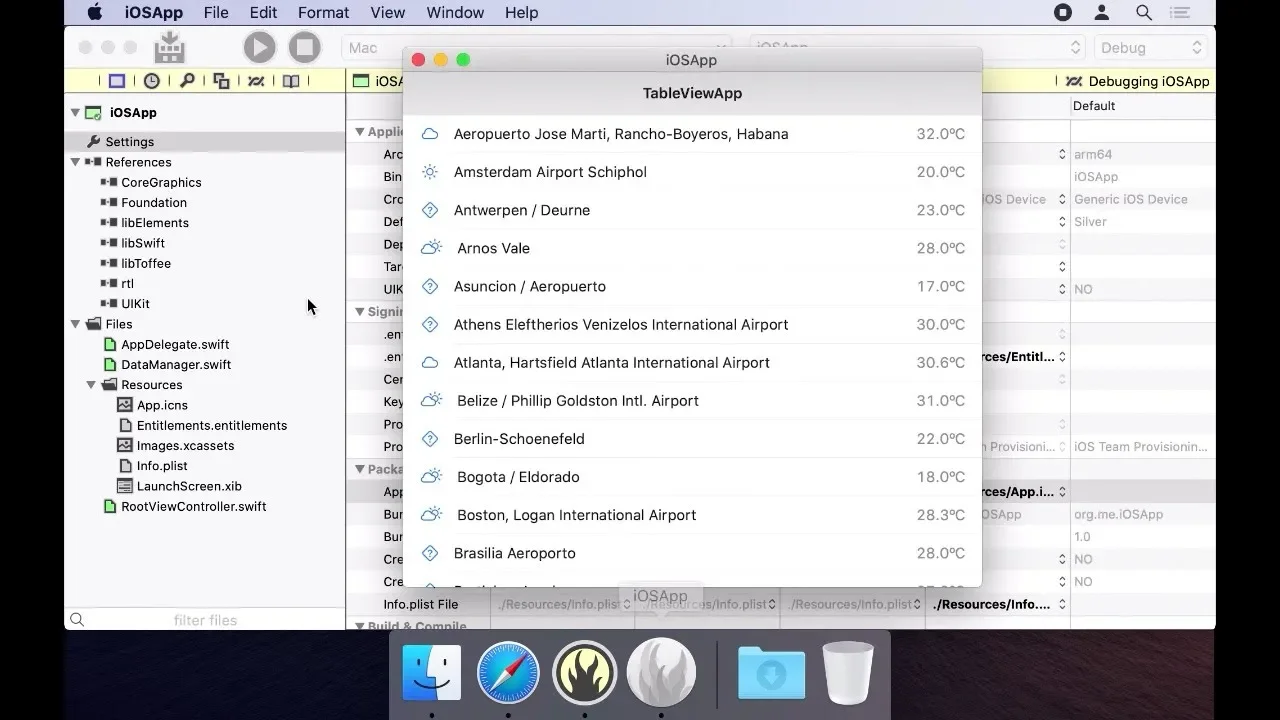Image resolution: width=1280 pixels, height=720 pixels.
Task: Open DataManager.swift file
Action: pyautogui.click(x=176, y=364)
